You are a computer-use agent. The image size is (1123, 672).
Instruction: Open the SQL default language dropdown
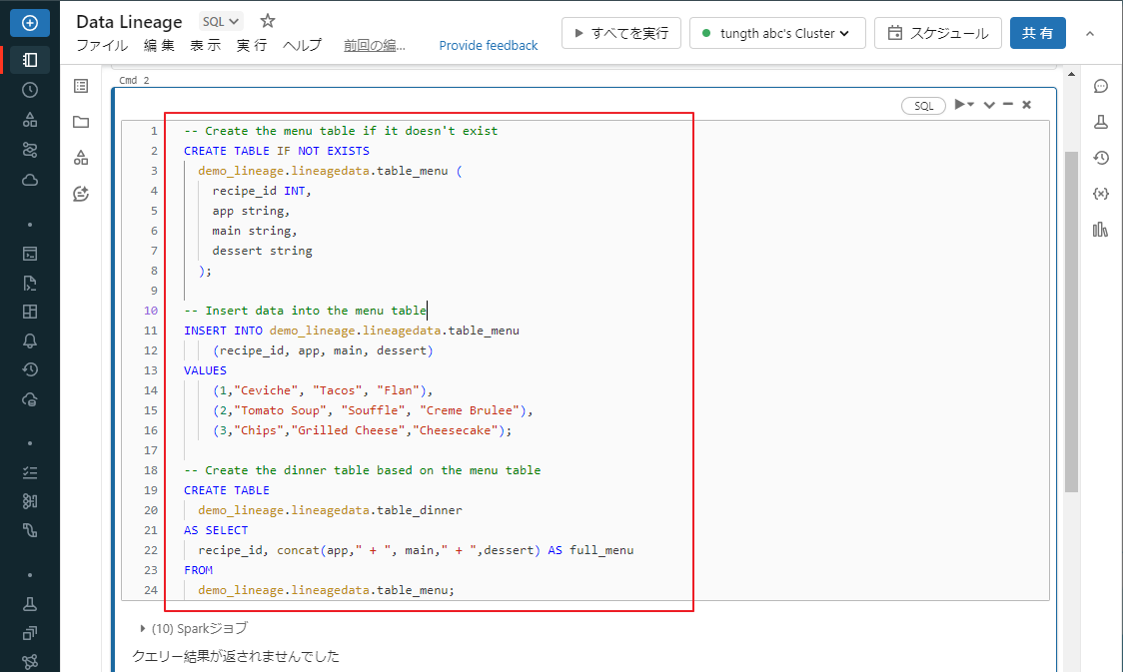[221, 21]
